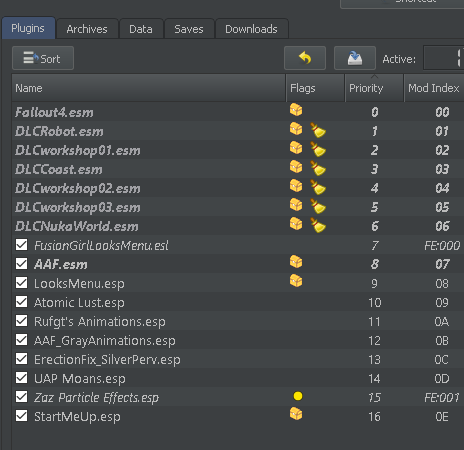The width and height of the screenshot is (464, 450).
Task: Click the archive box icon for DLCworkshop01.esm
Action: [296, 148]
